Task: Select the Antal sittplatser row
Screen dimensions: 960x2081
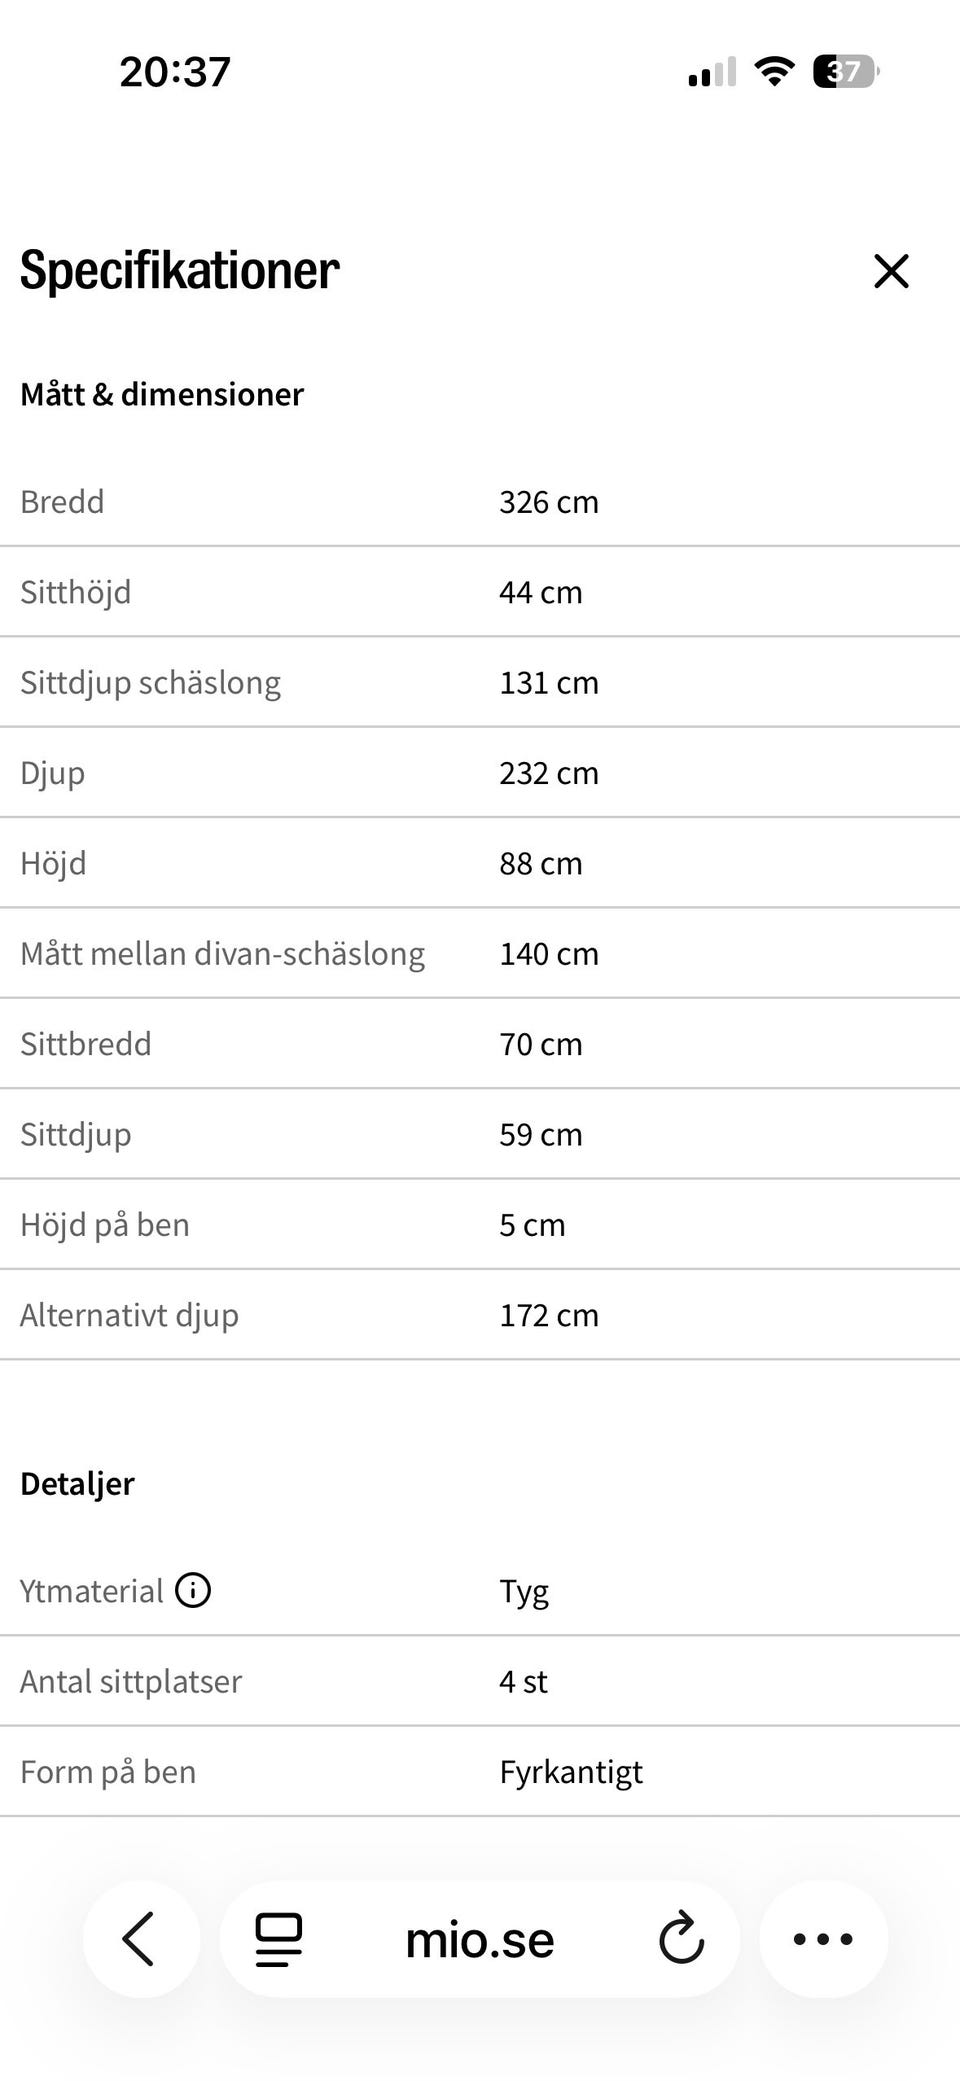Action: pyautogui.click(x=480, y=1681)
